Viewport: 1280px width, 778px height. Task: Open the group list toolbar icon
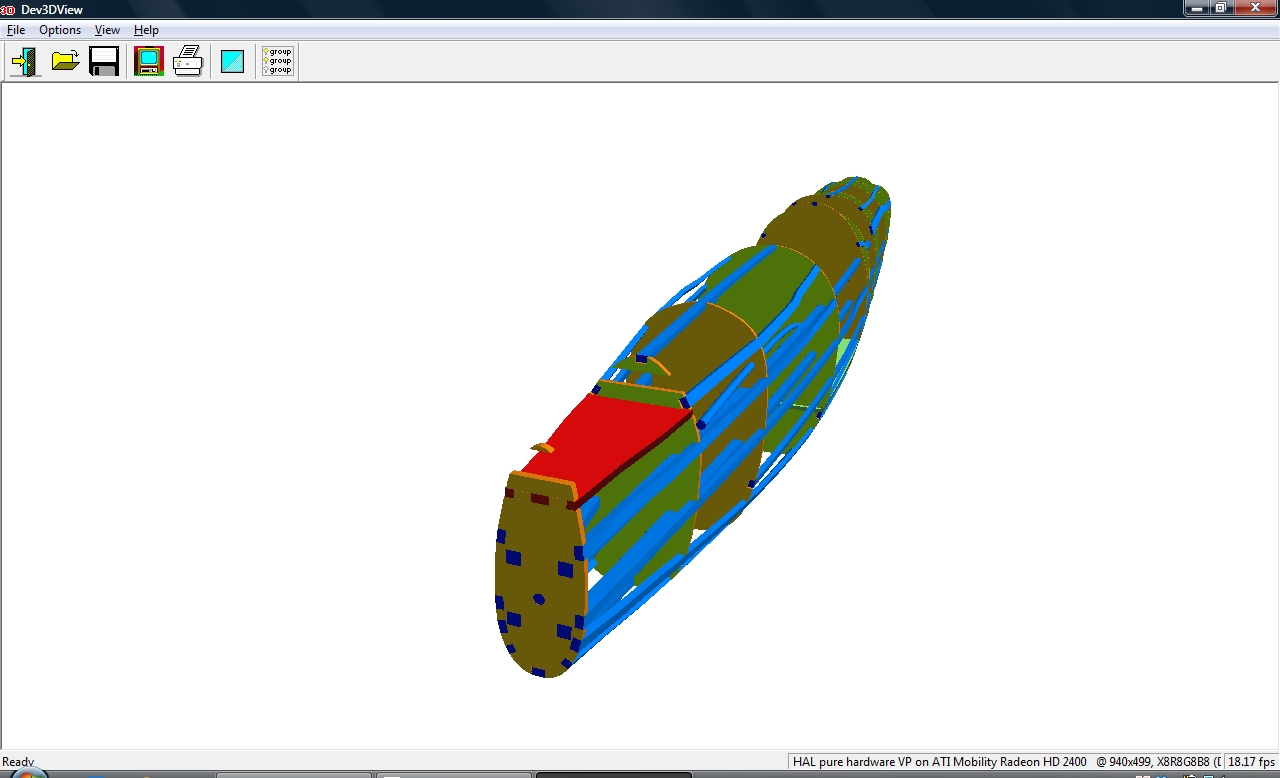coord(277,62)
